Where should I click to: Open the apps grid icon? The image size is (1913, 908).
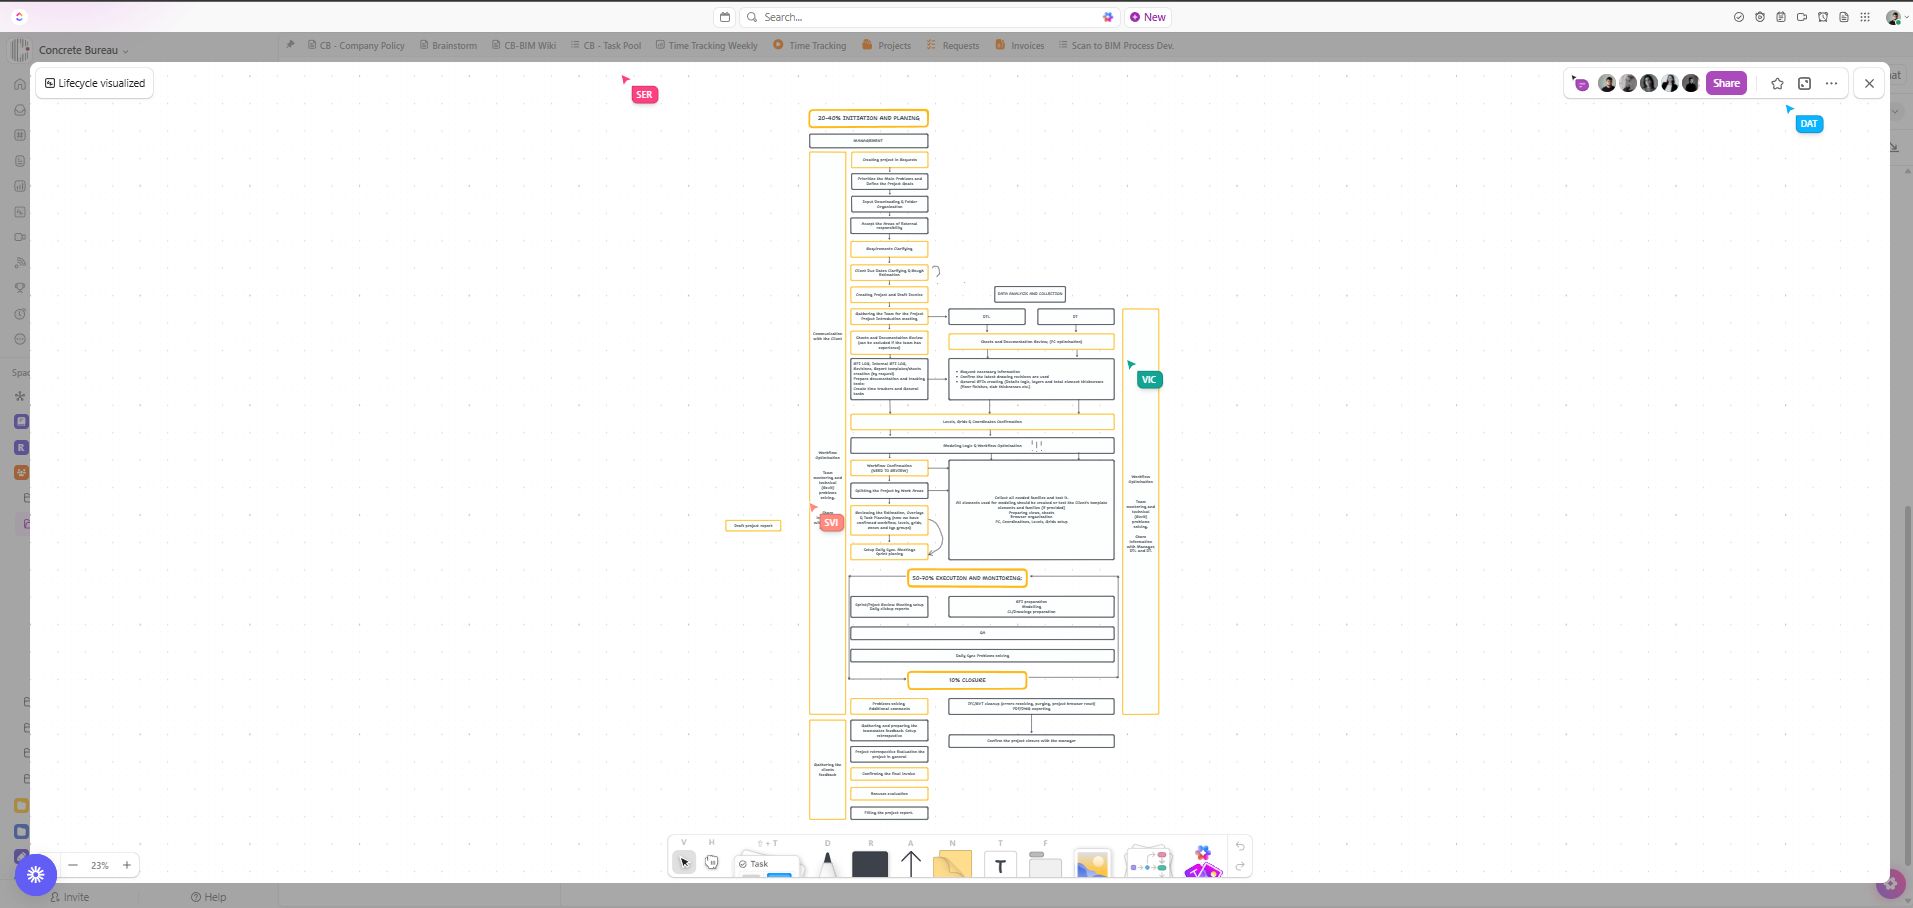[1865, 17]
